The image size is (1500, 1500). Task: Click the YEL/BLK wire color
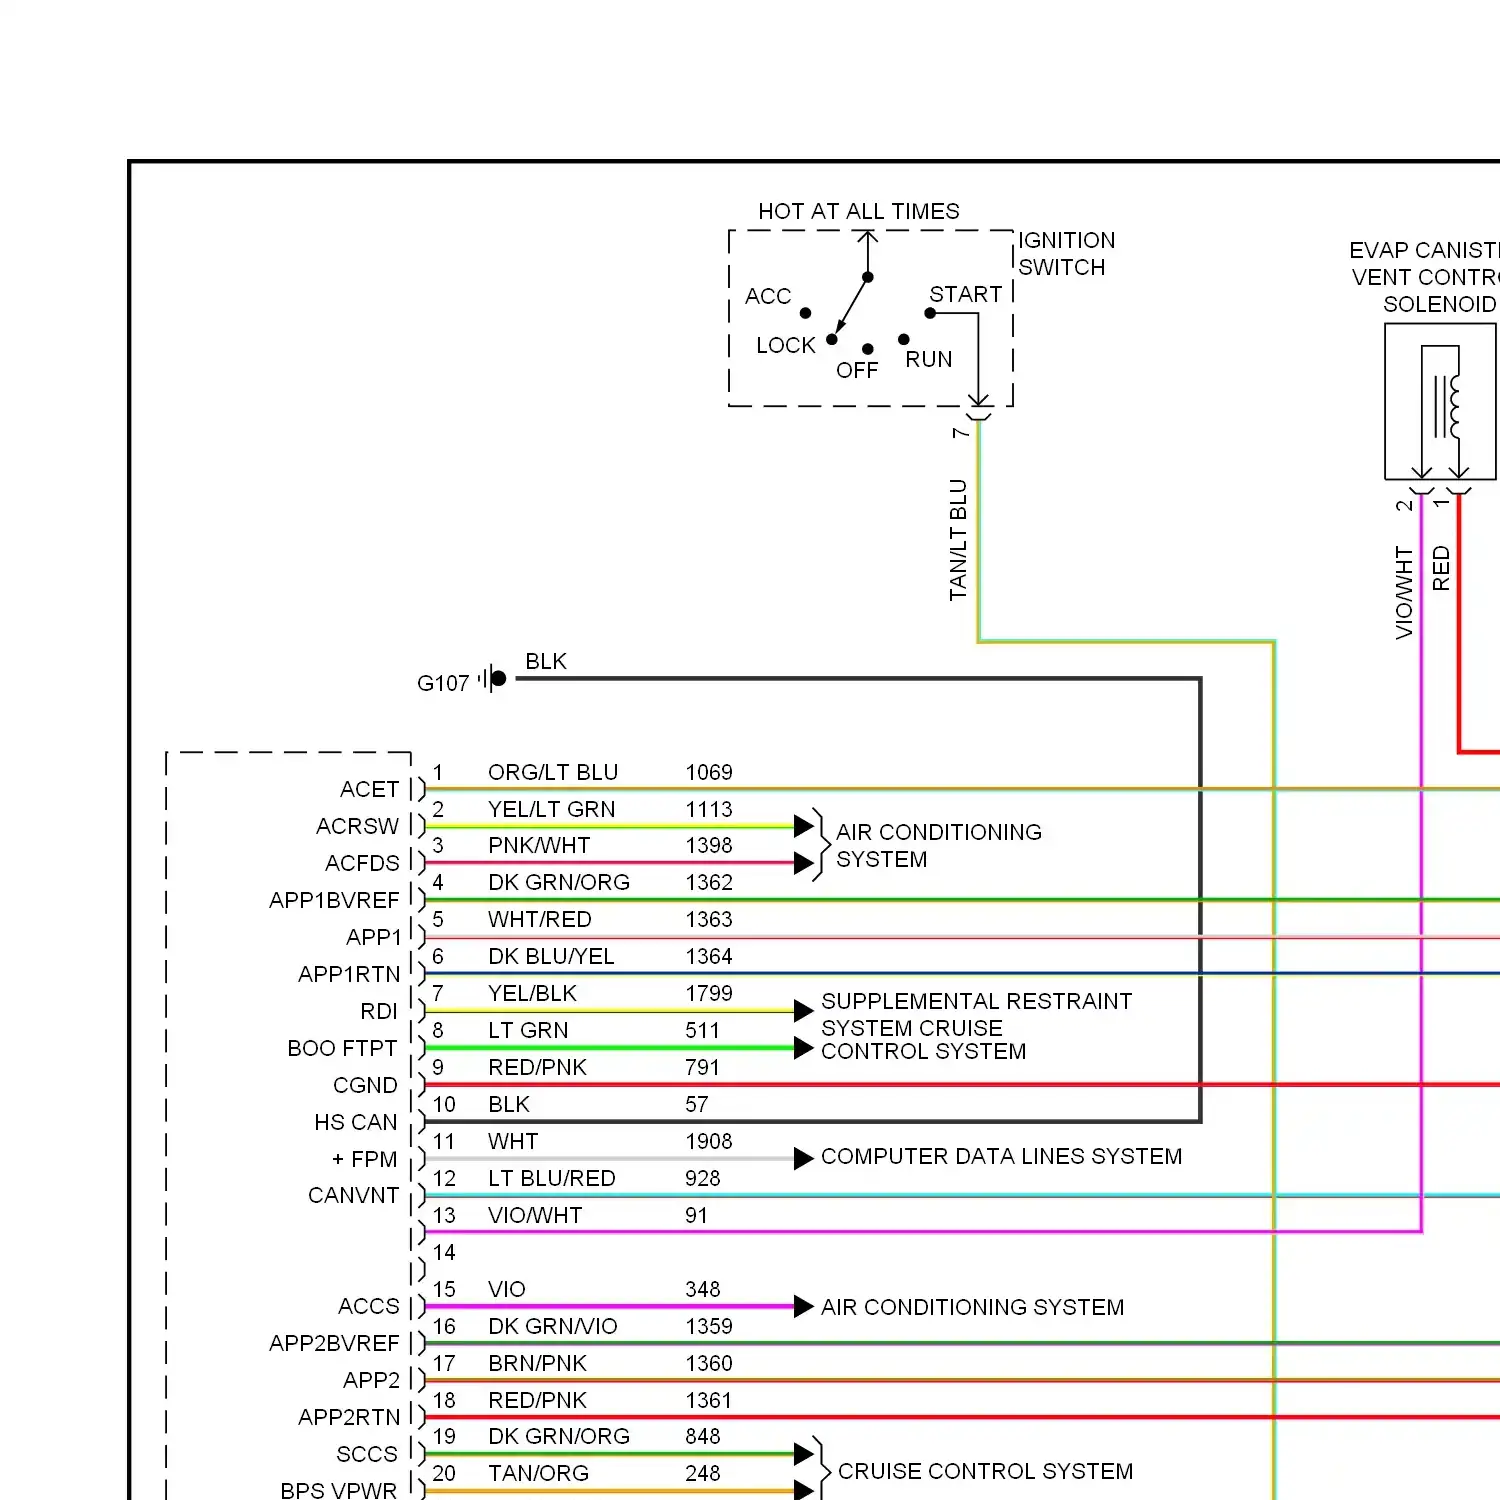coord(532,993)
